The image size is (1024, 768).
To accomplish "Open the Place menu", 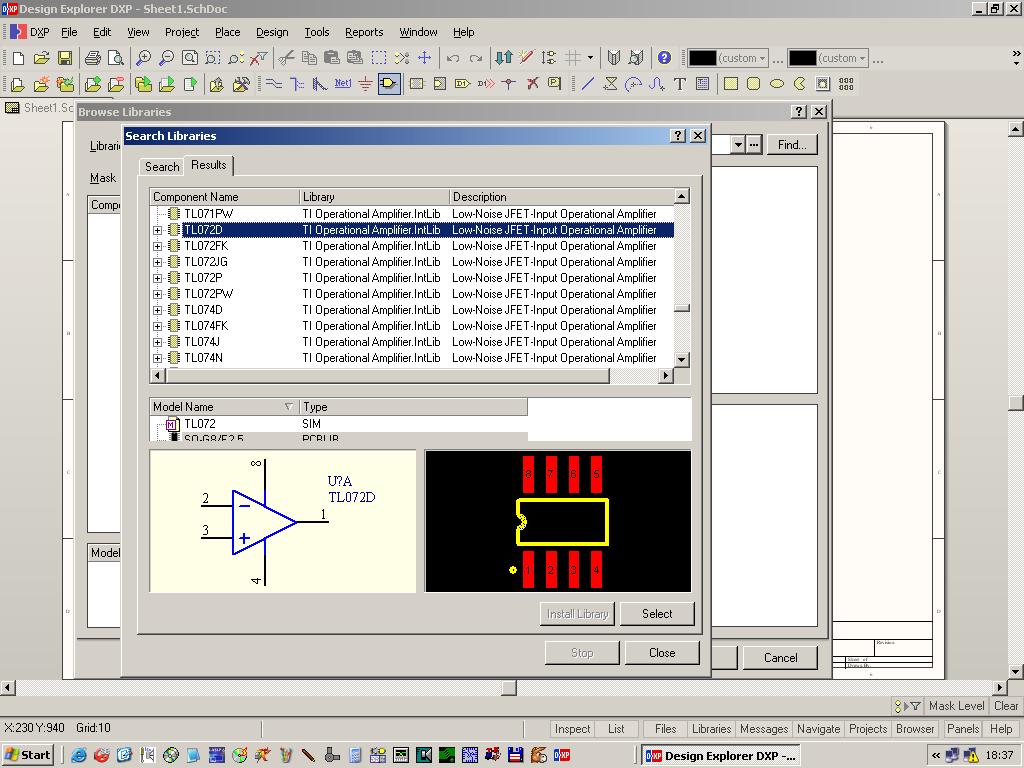I will point(227,32).
